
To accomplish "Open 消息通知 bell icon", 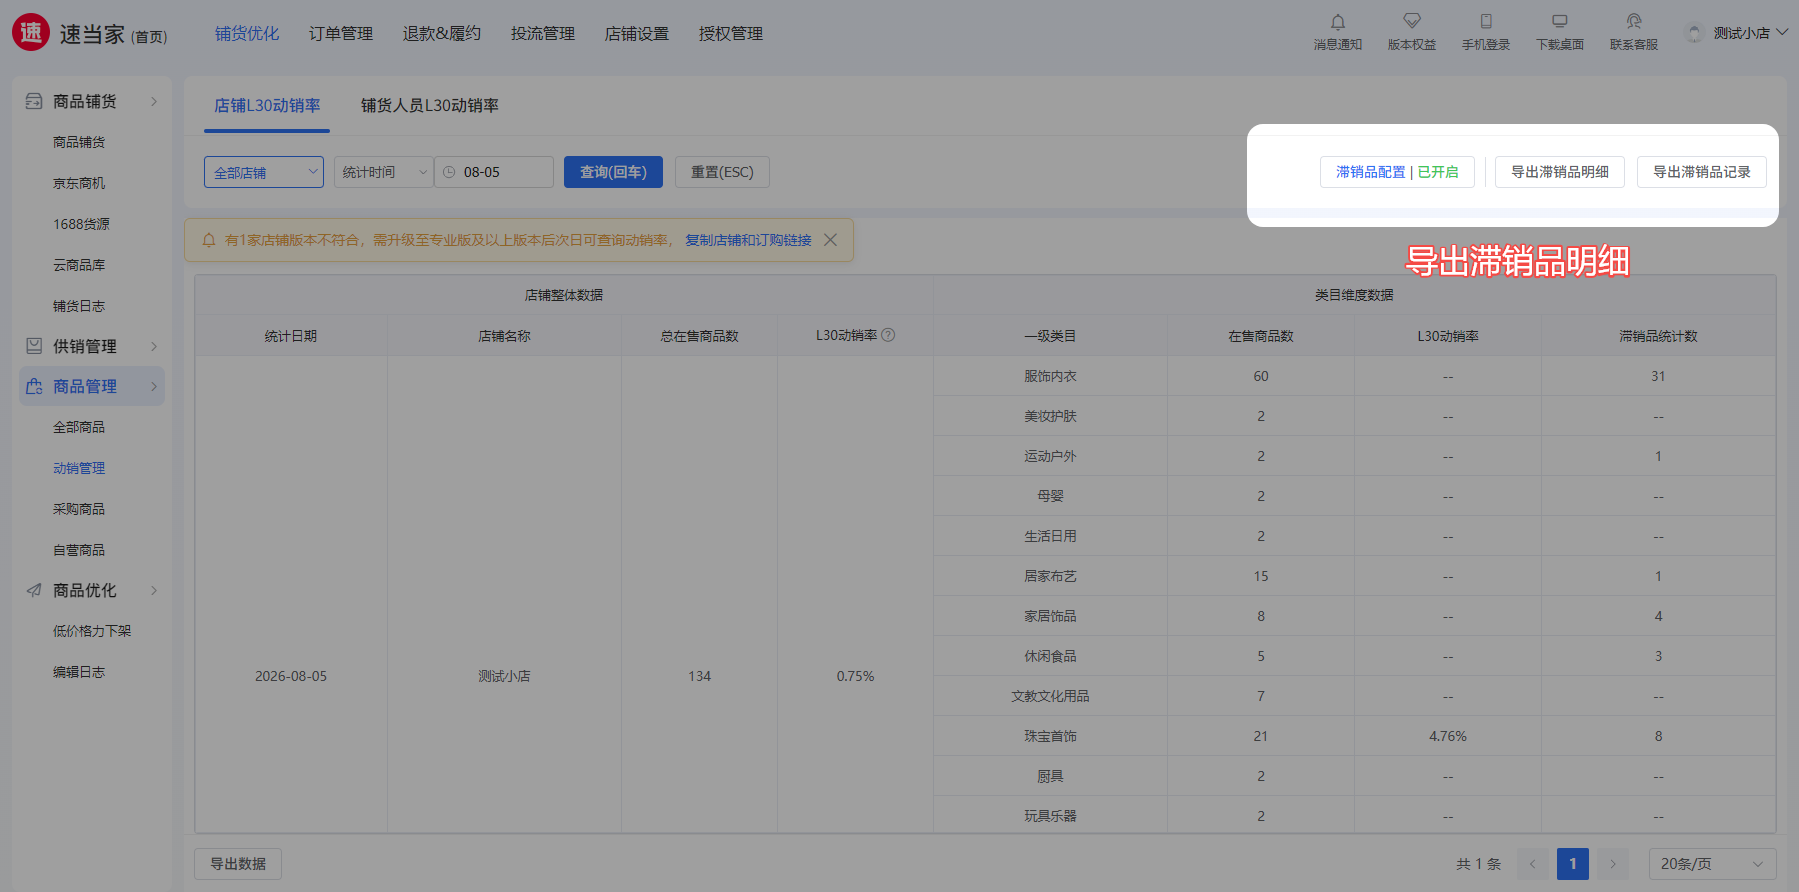I will point(1338,22).
